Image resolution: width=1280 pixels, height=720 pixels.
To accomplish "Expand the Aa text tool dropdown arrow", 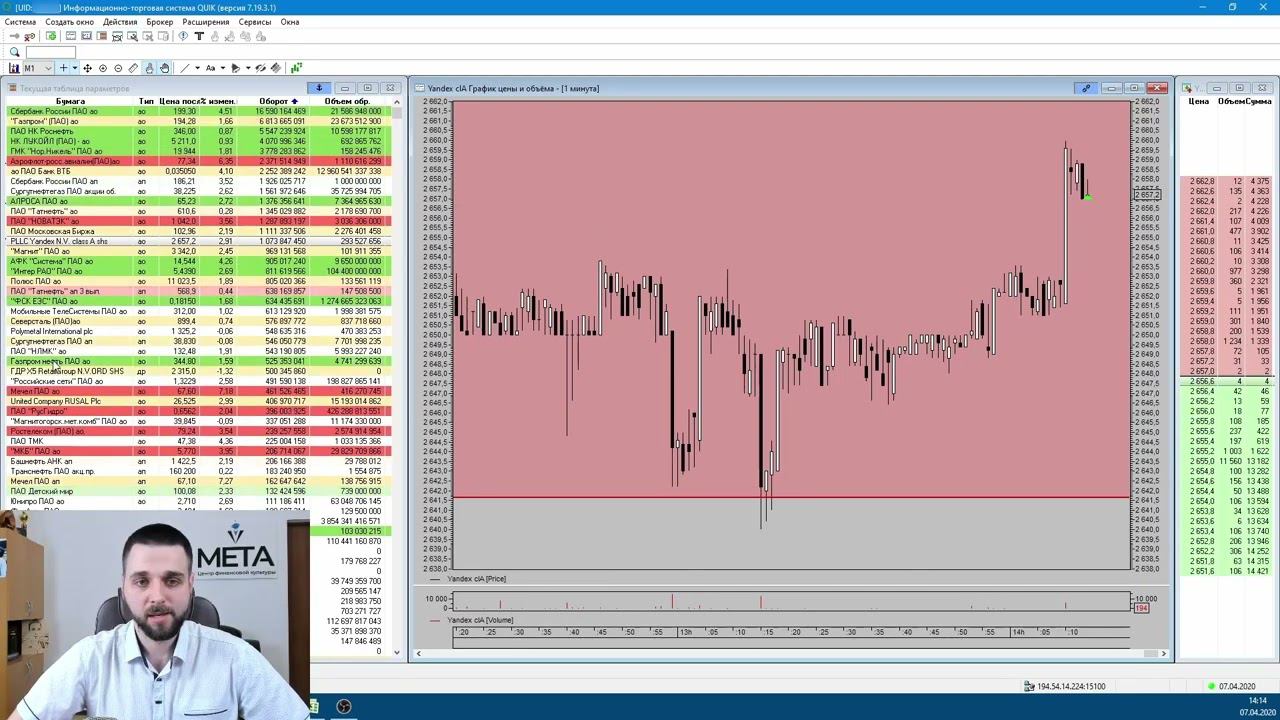I will (222, 68).
